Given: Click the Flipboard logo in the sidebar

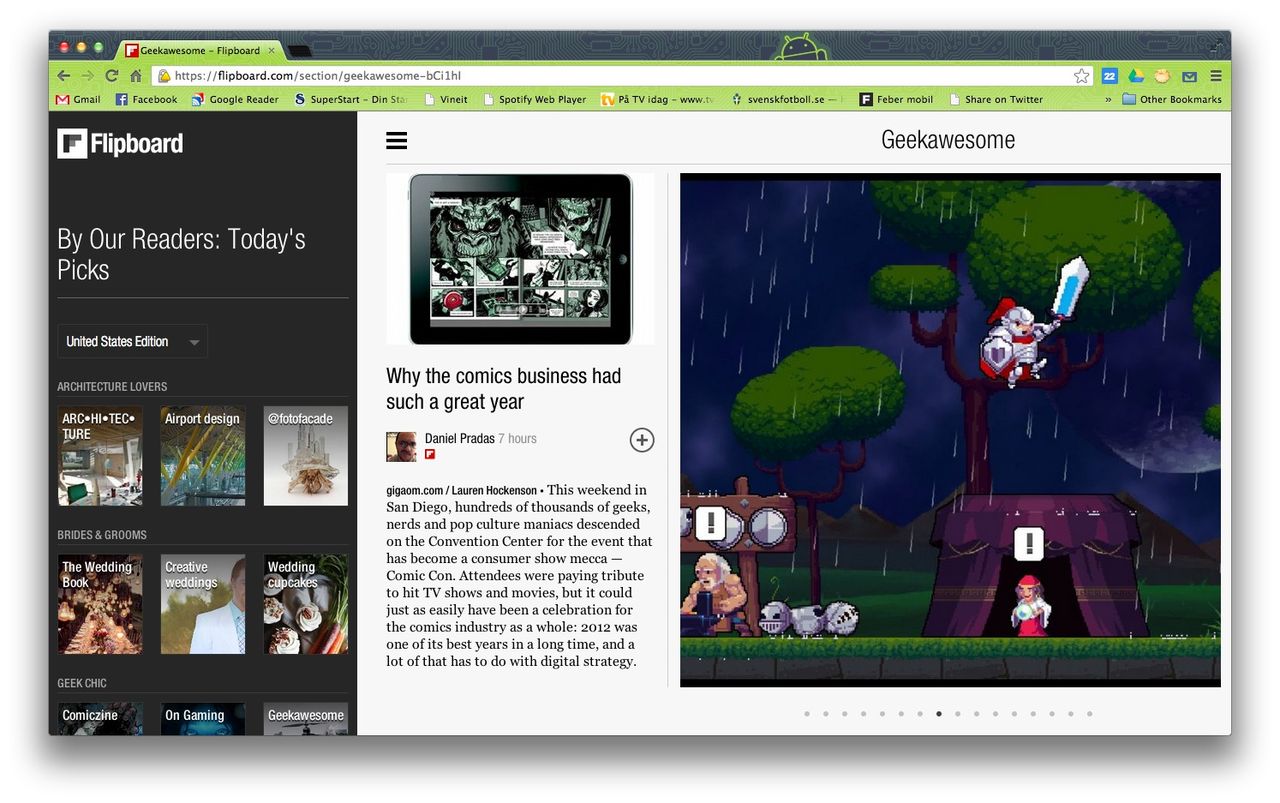Looking at the screenshot, I should tap(119, 143).
